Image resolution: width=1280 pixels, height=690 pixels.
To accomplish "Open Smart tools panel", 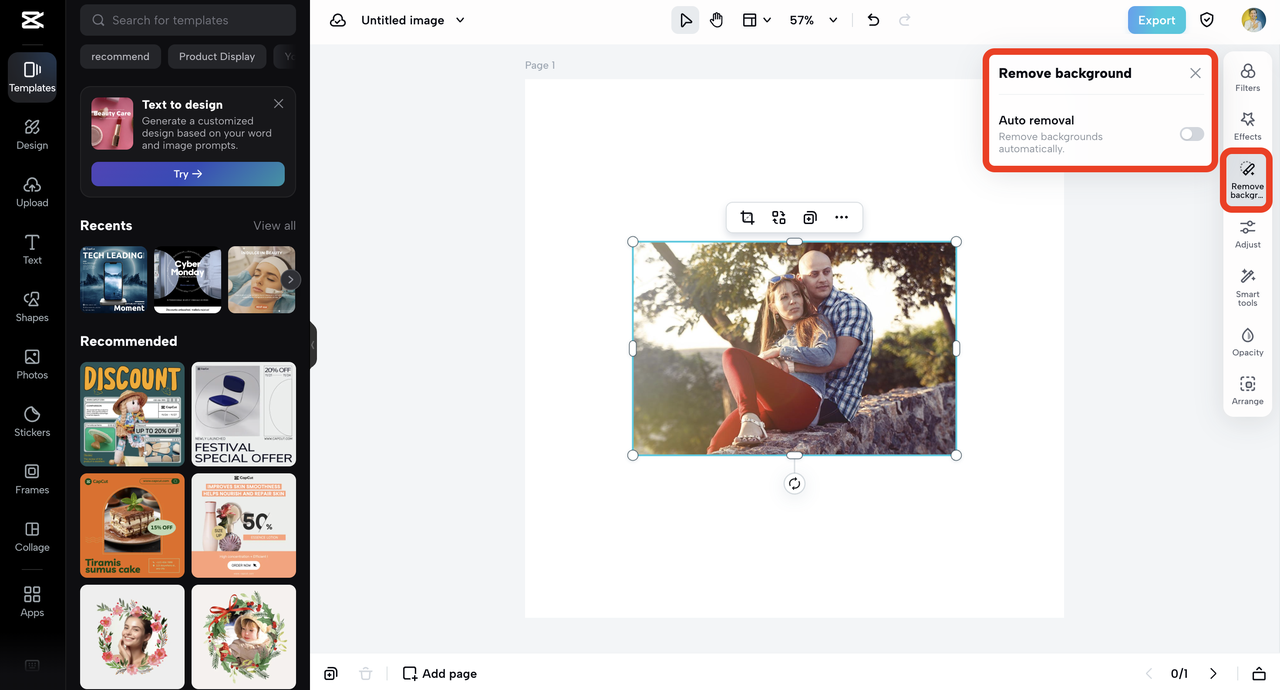I will [x=1248, y=288].
